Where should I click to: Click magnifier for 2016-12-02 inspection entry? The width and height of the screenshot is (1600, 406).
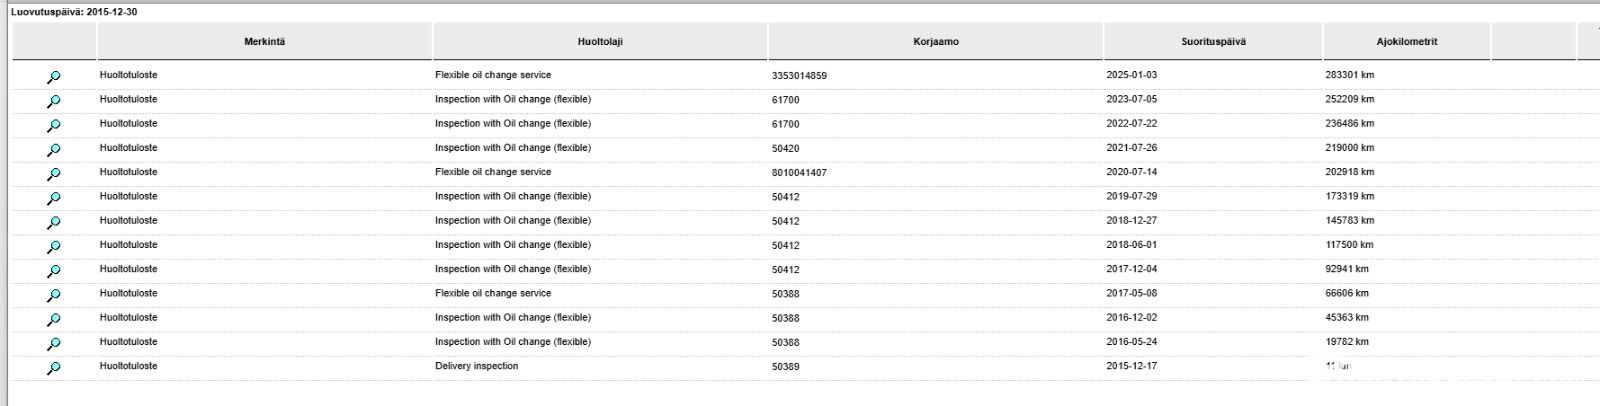point(54,319)
